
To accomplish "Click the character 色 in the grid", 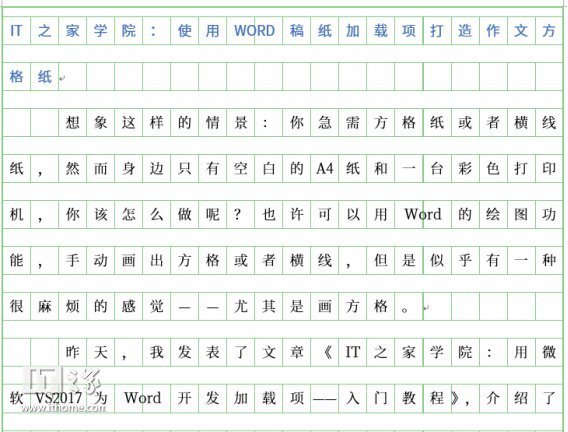I will coord(493,168).
